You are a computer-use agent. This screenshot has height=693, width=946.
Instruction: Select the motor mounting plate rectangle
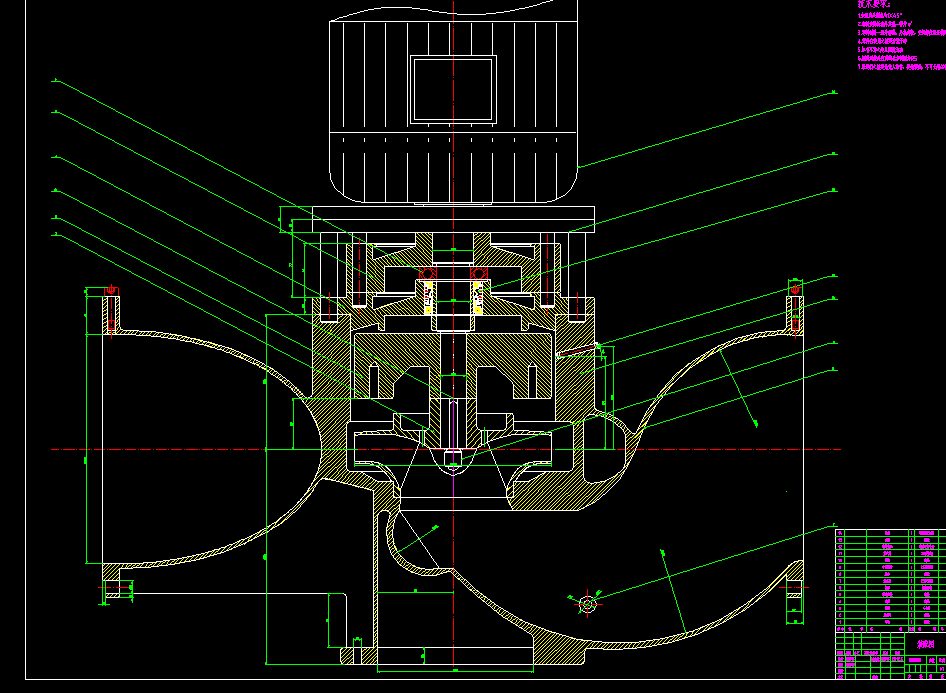453,220
